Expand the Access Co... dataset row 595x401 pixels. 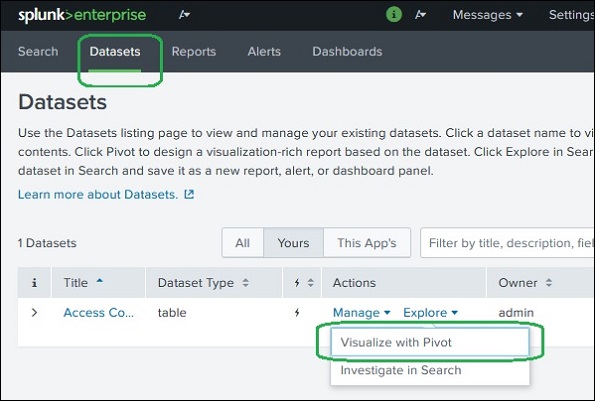click(34, 313)
